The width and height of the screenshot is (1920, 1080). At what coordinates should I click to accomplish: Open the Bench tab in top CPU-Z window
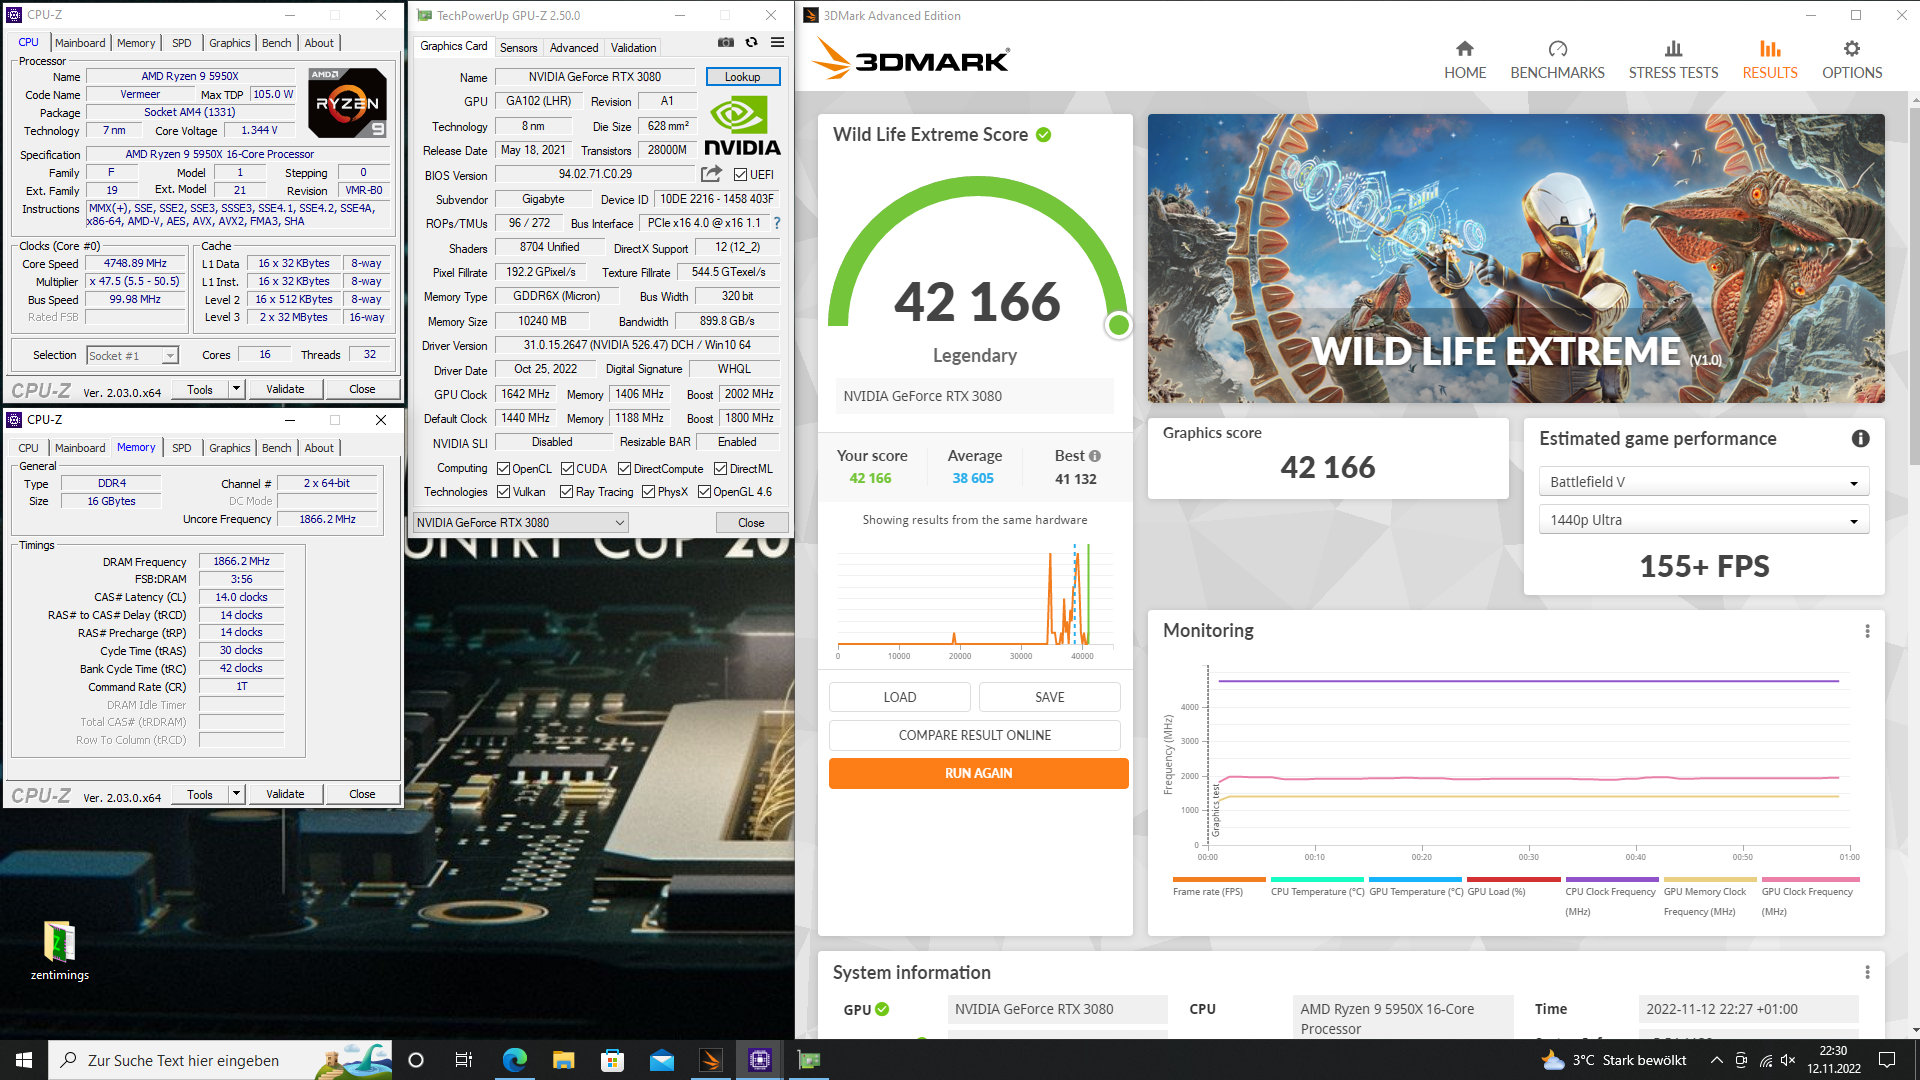[x=277, y=43]
